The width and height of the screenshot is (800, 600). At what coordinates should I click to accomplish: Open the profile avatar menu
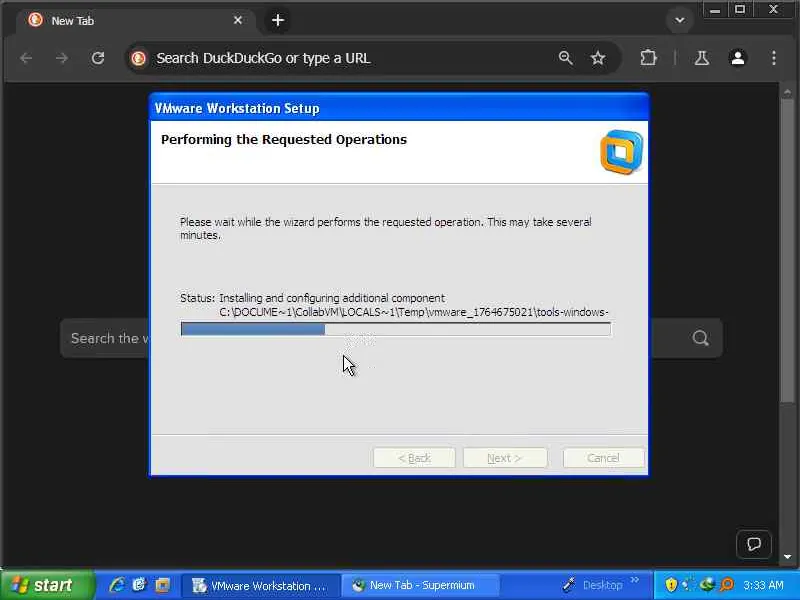point(738,58)
